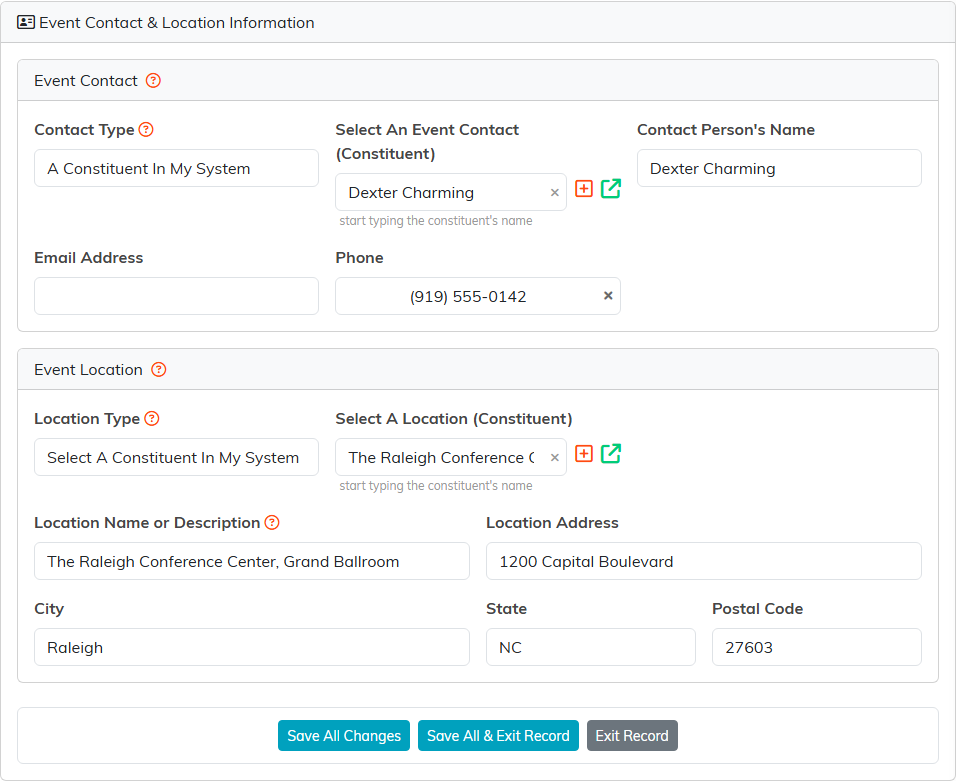Click the Event Contact section heading
Viewport: 956px width, 781px height.
click(86, 80)
